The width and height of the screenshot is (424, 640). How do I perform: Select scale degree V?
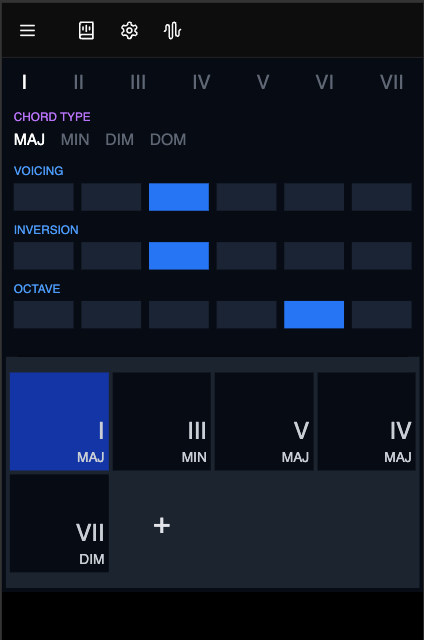coord(263,82)
